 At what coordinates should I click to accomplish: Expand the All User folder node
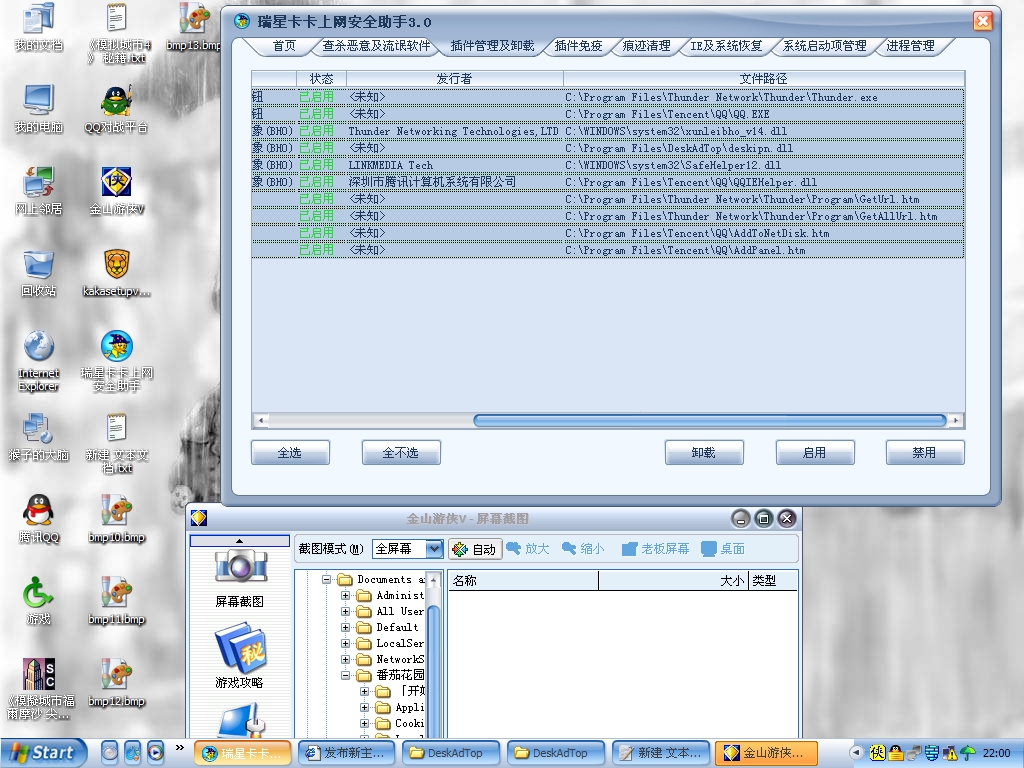coord(345,611)
